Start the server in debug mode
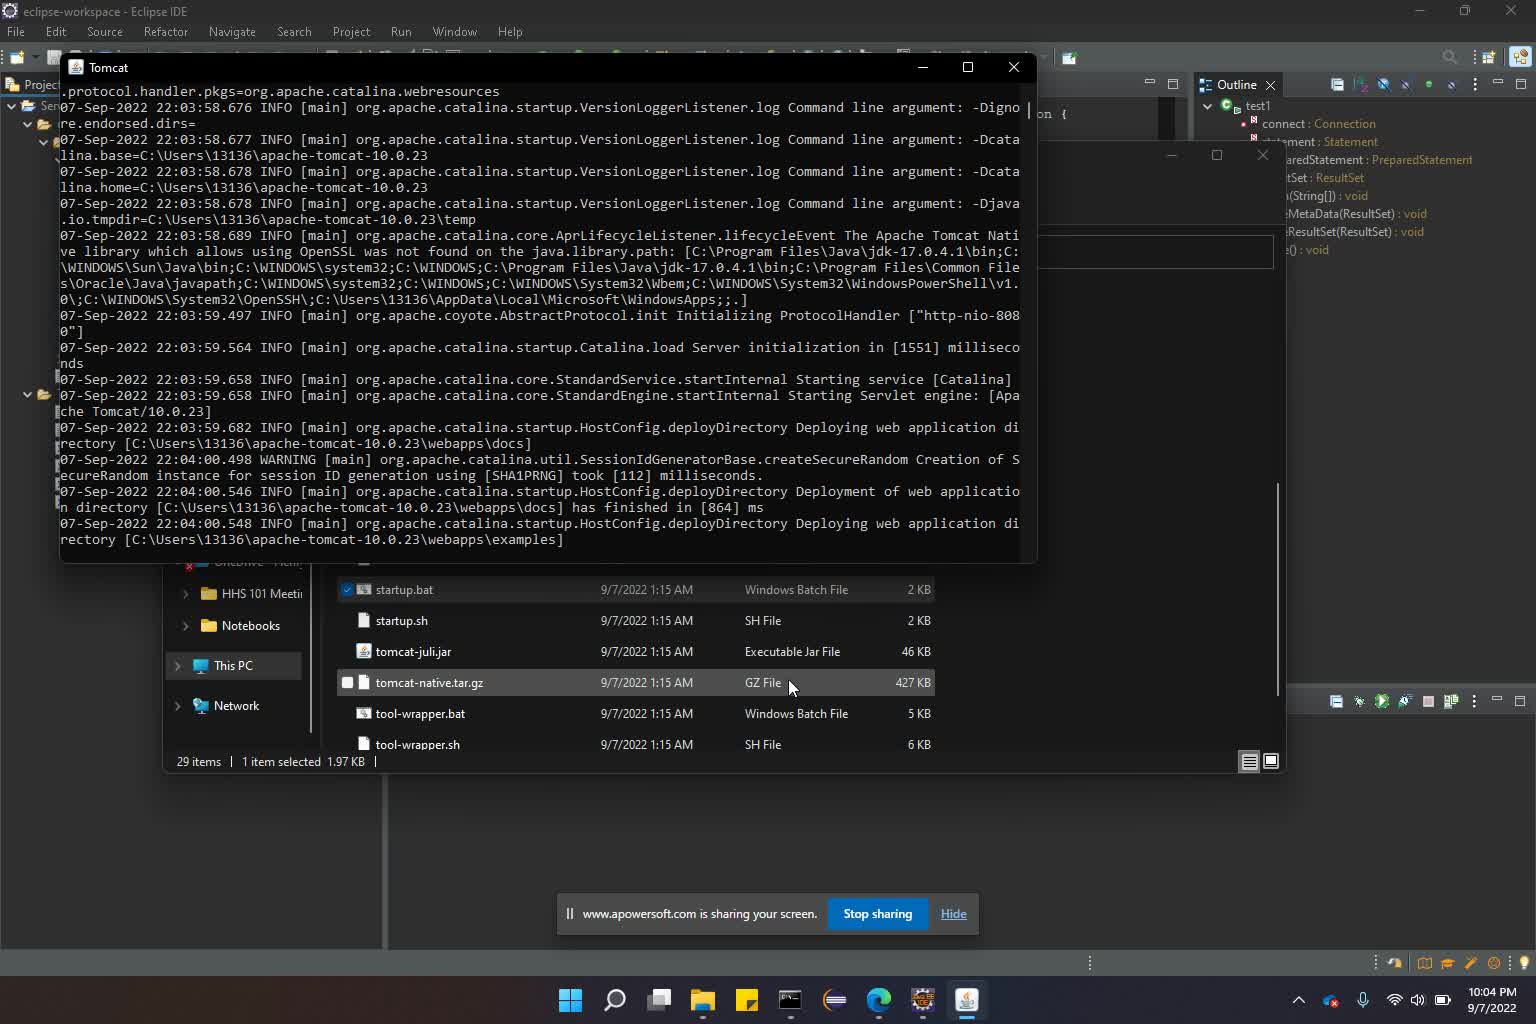 point(1359,702)
